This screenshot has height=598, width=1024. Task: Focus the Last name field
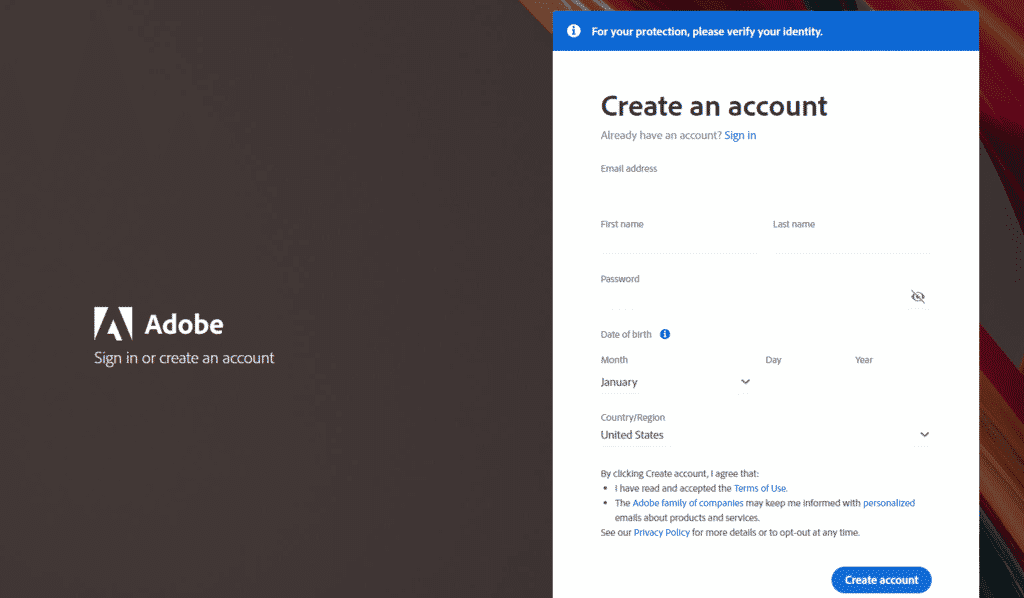tap(851, 243)
